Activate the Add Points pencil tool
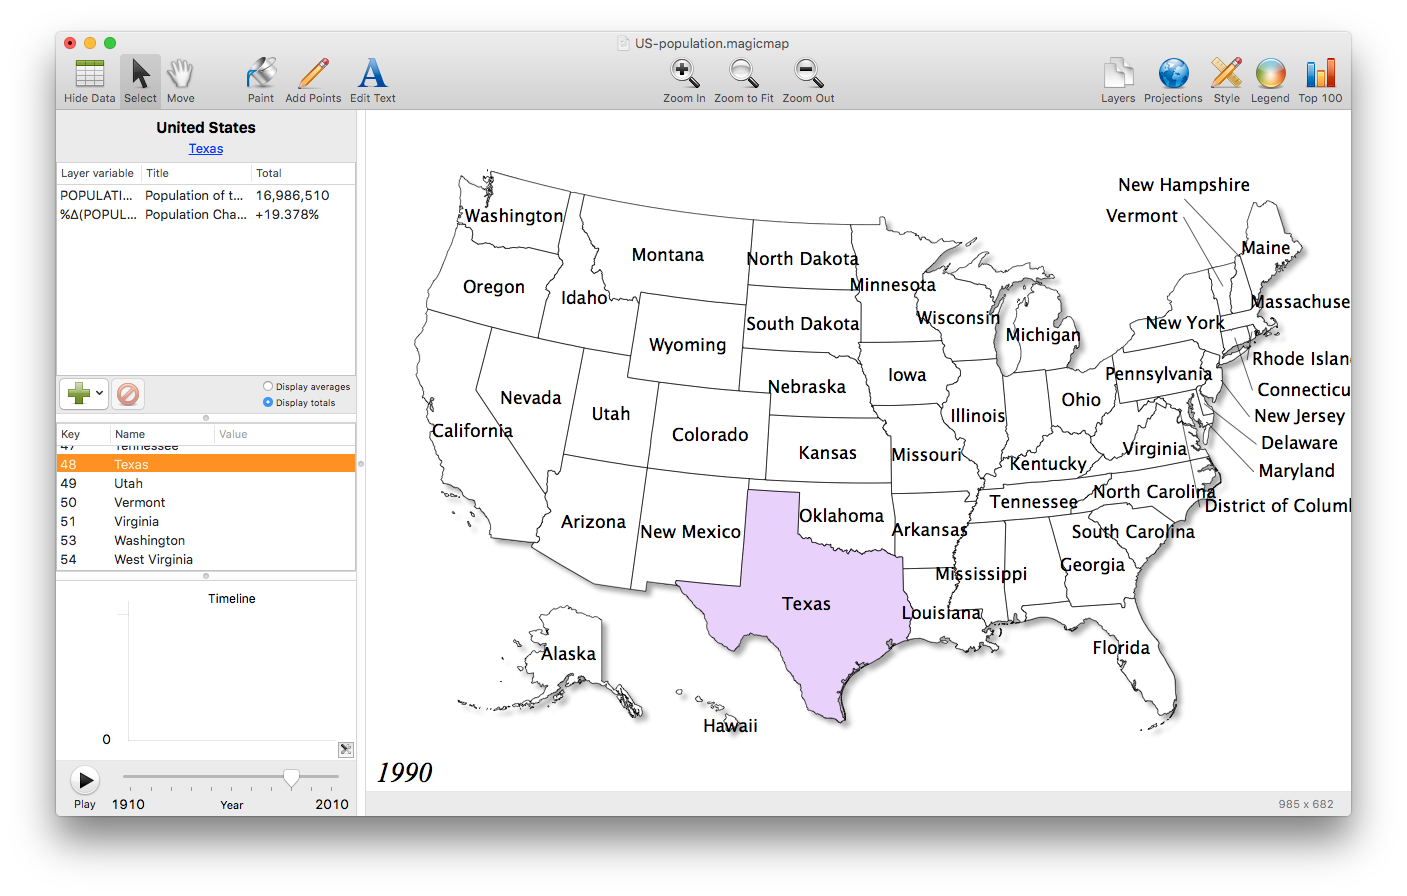Image resolution: width=1407 pixels, height=896 pixels. tap(313, 80)
